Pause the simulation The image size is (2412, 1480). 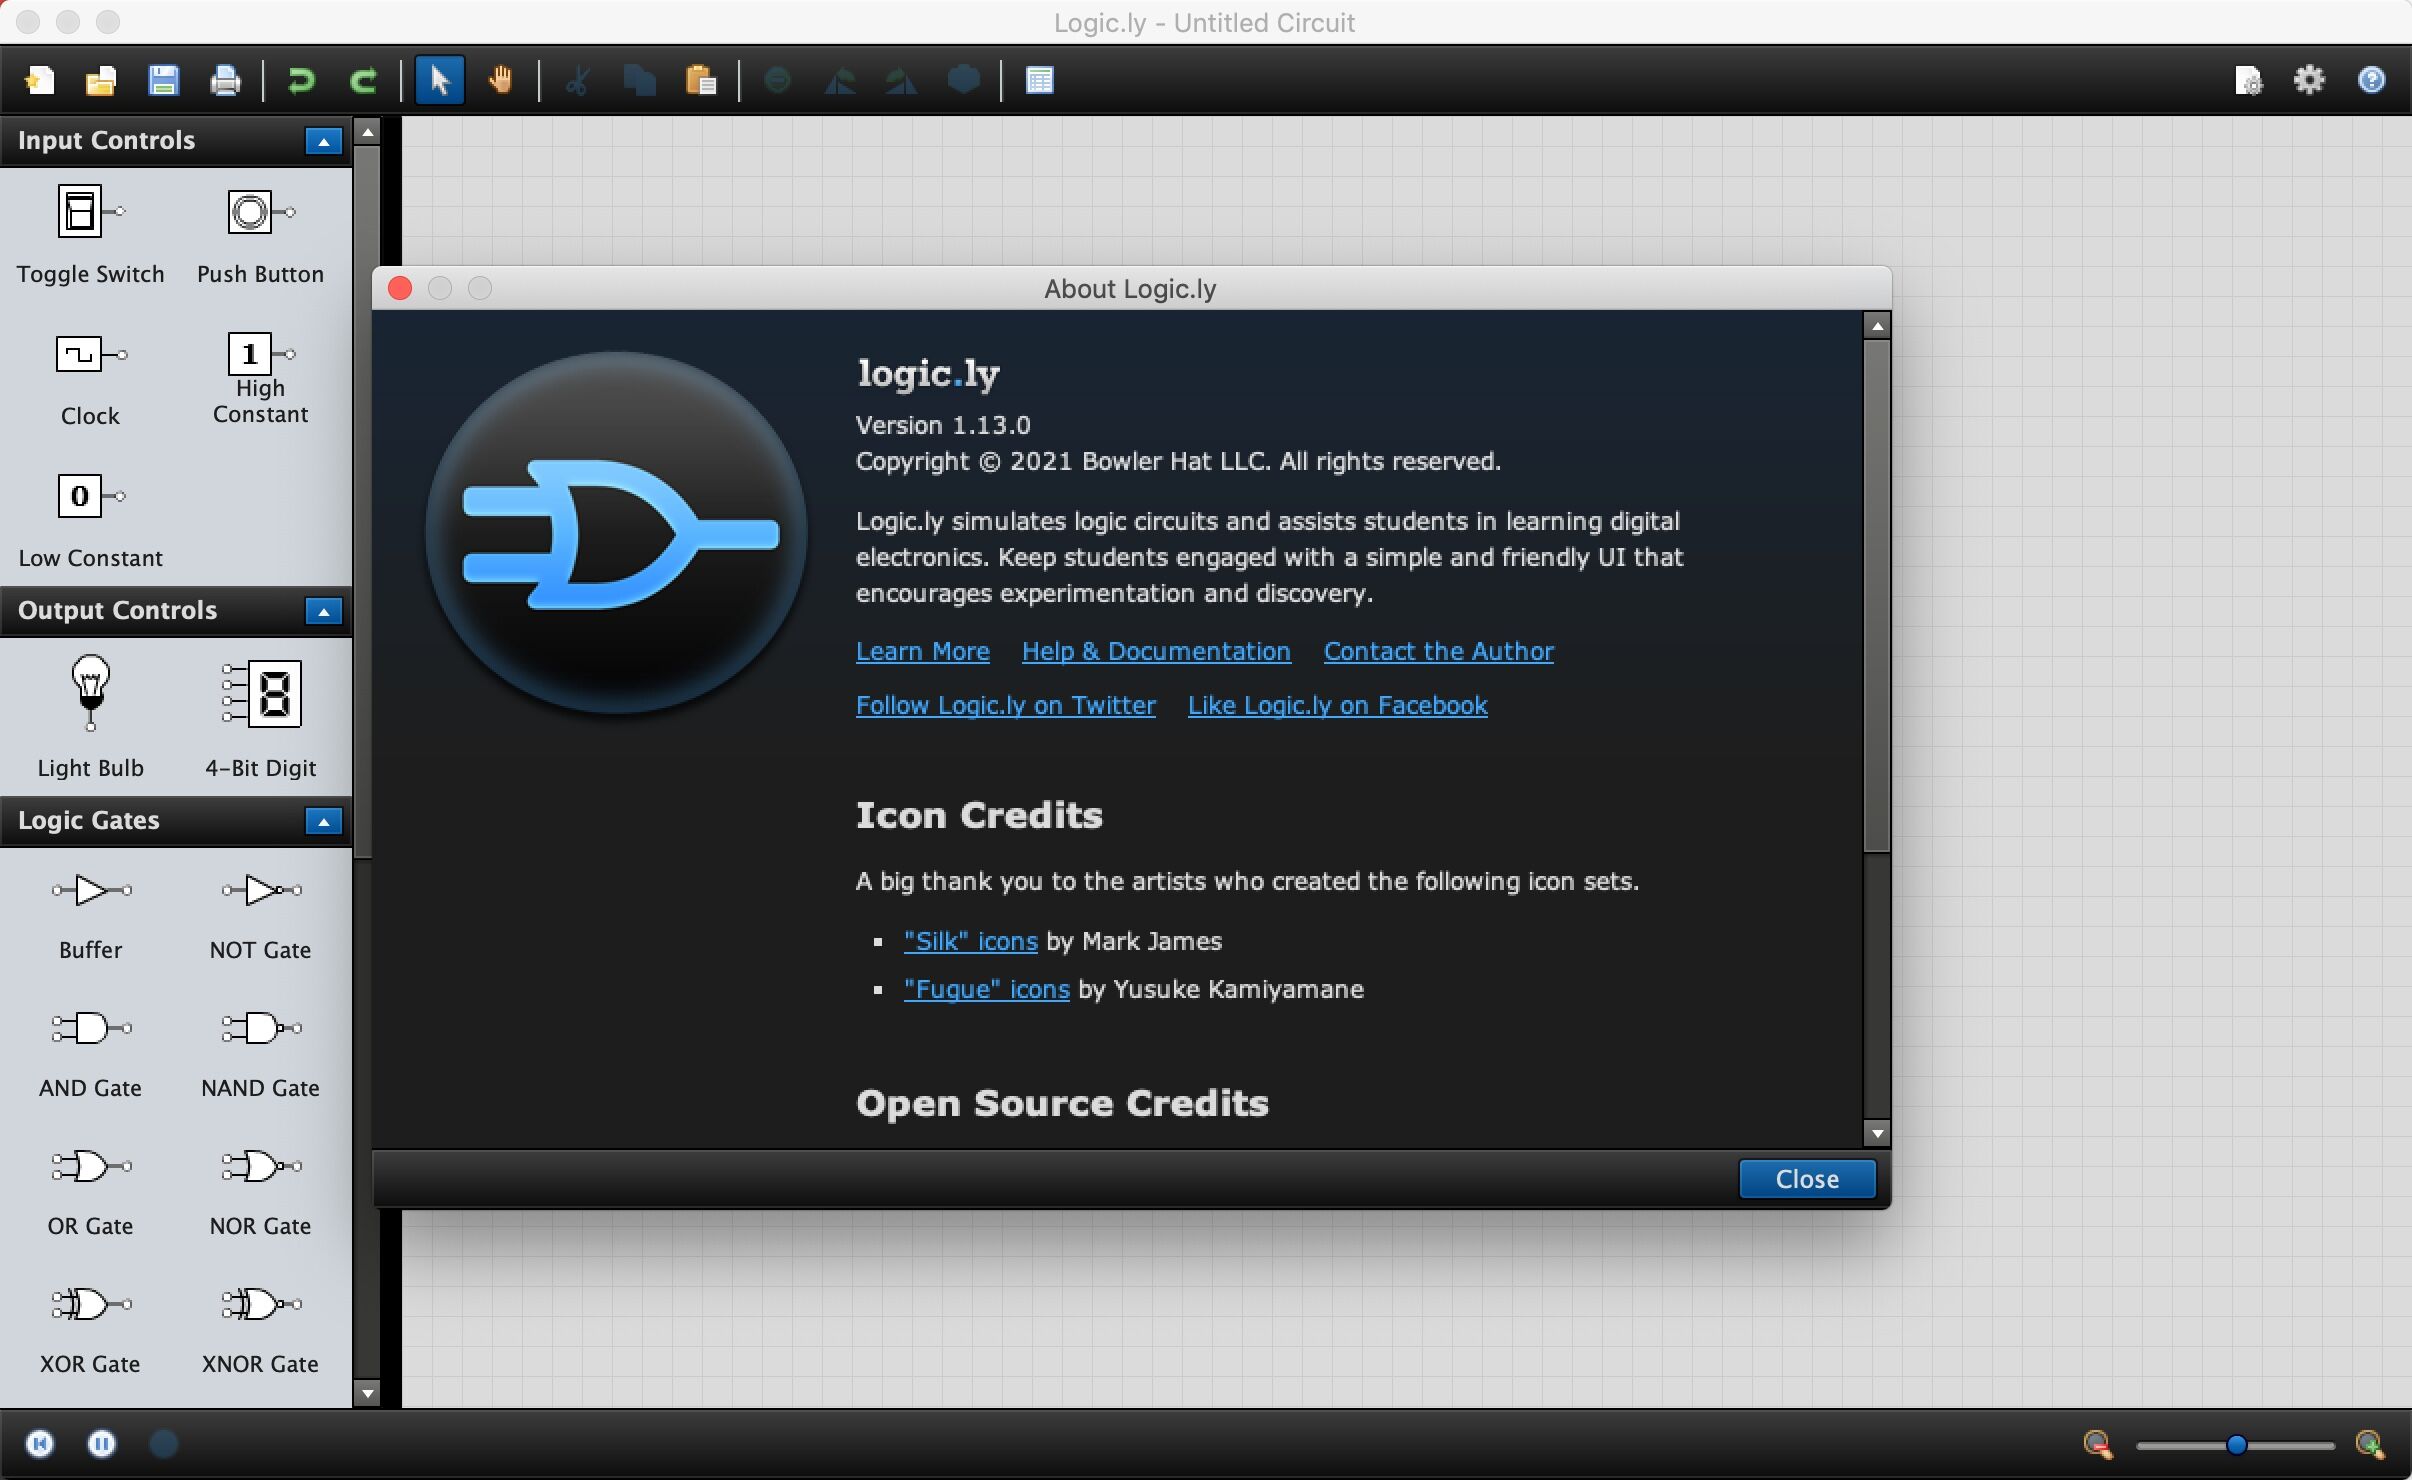click(x=101, y=1443)
